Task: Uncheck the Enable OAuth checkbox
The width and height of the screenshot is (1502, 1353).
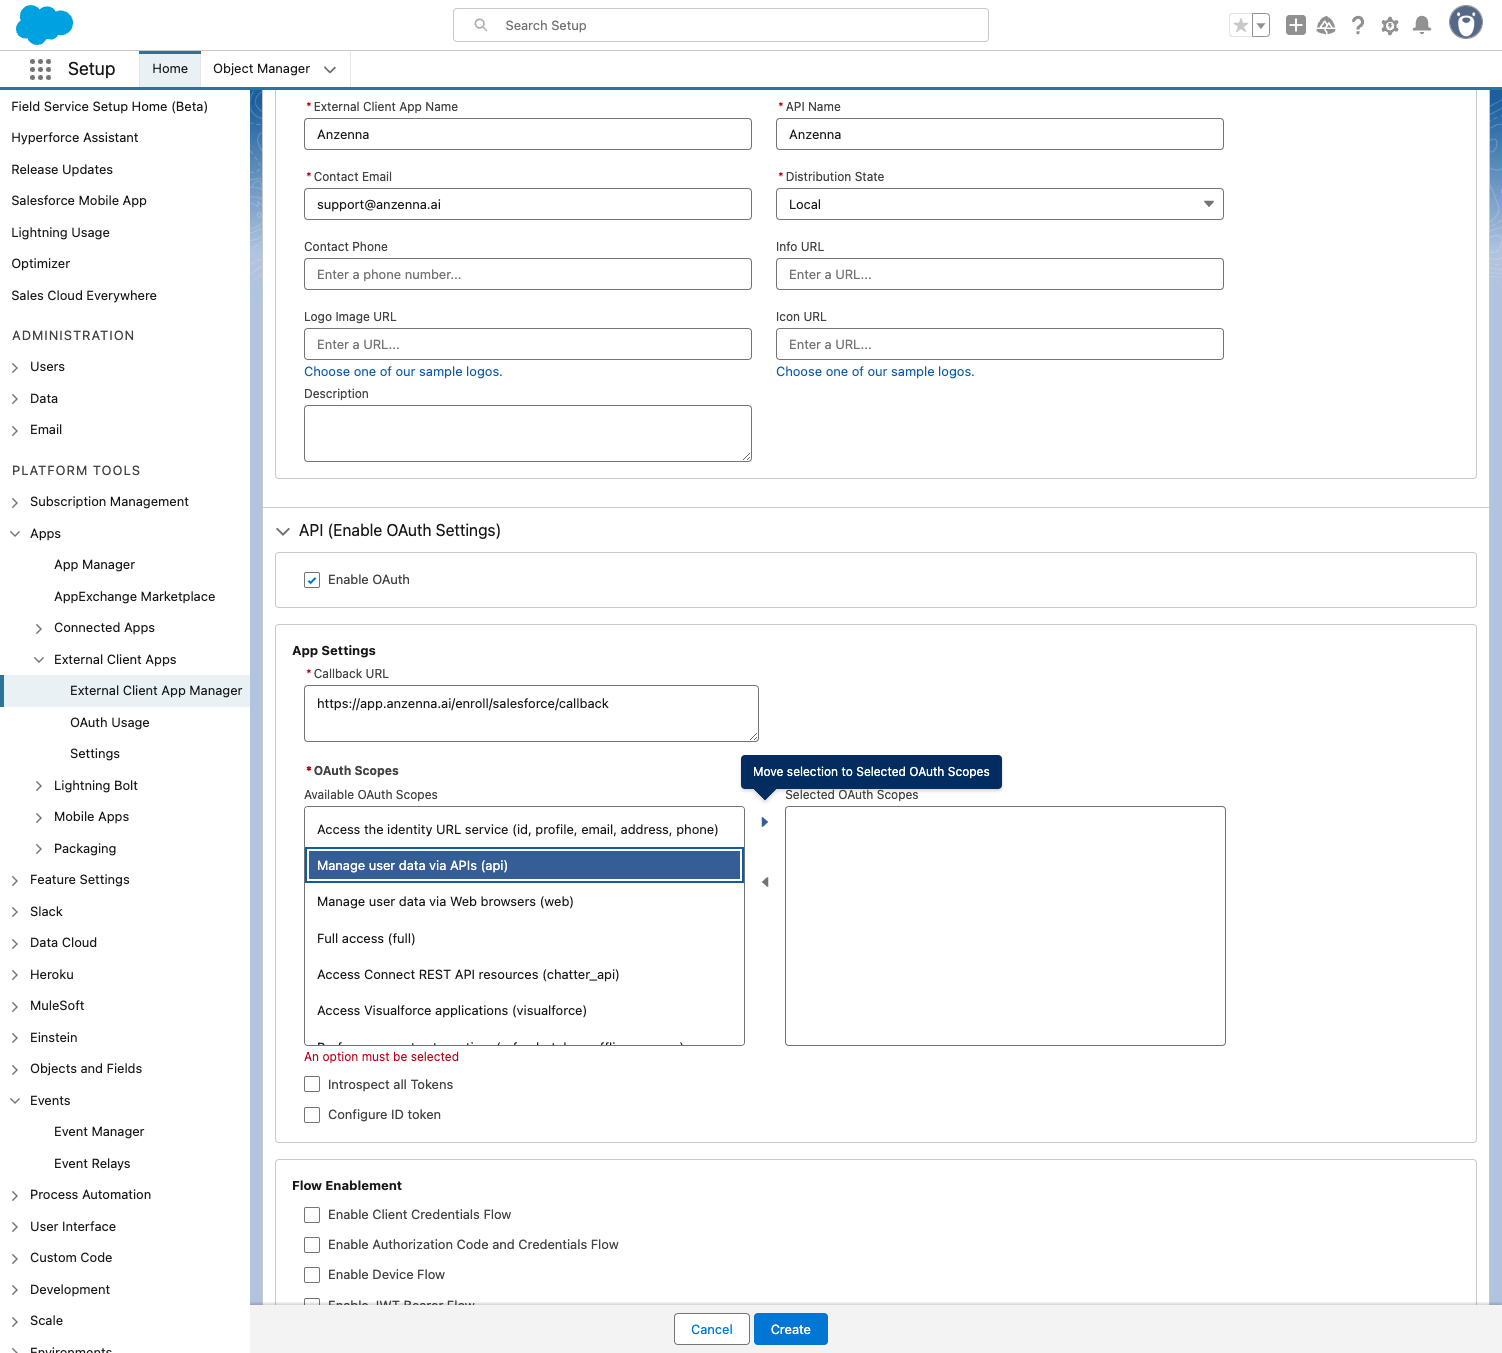Action: [x=312, y=580]
